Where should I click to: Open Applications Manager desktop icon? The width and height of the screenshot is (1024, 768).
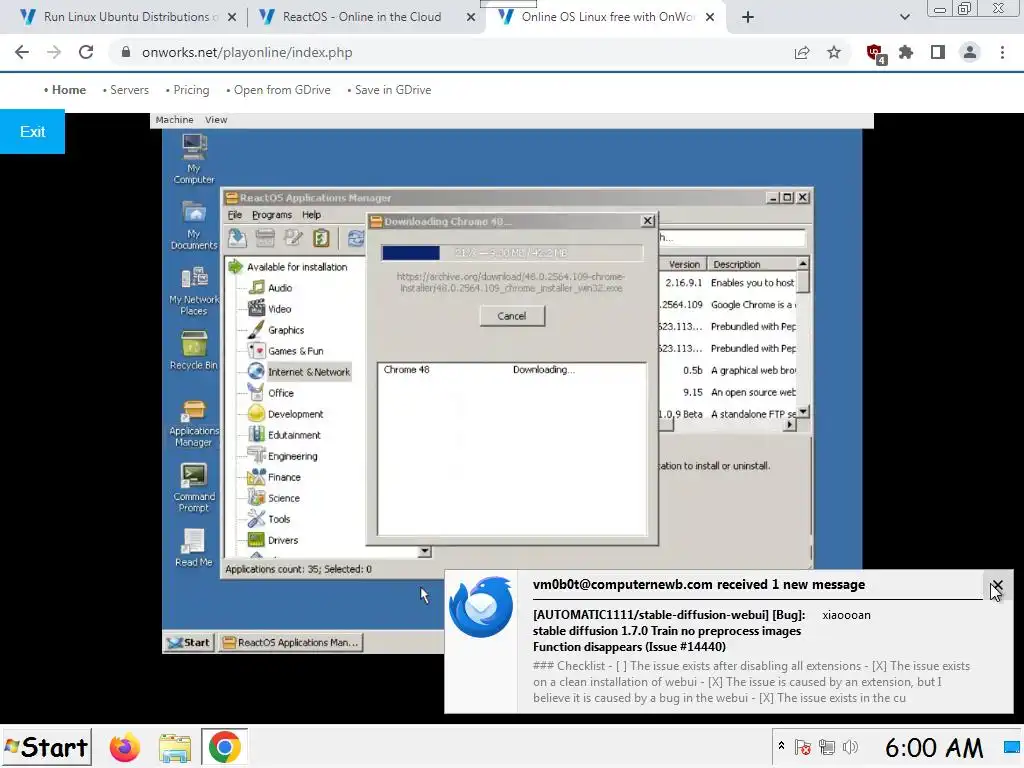click(x=194, y=423)
